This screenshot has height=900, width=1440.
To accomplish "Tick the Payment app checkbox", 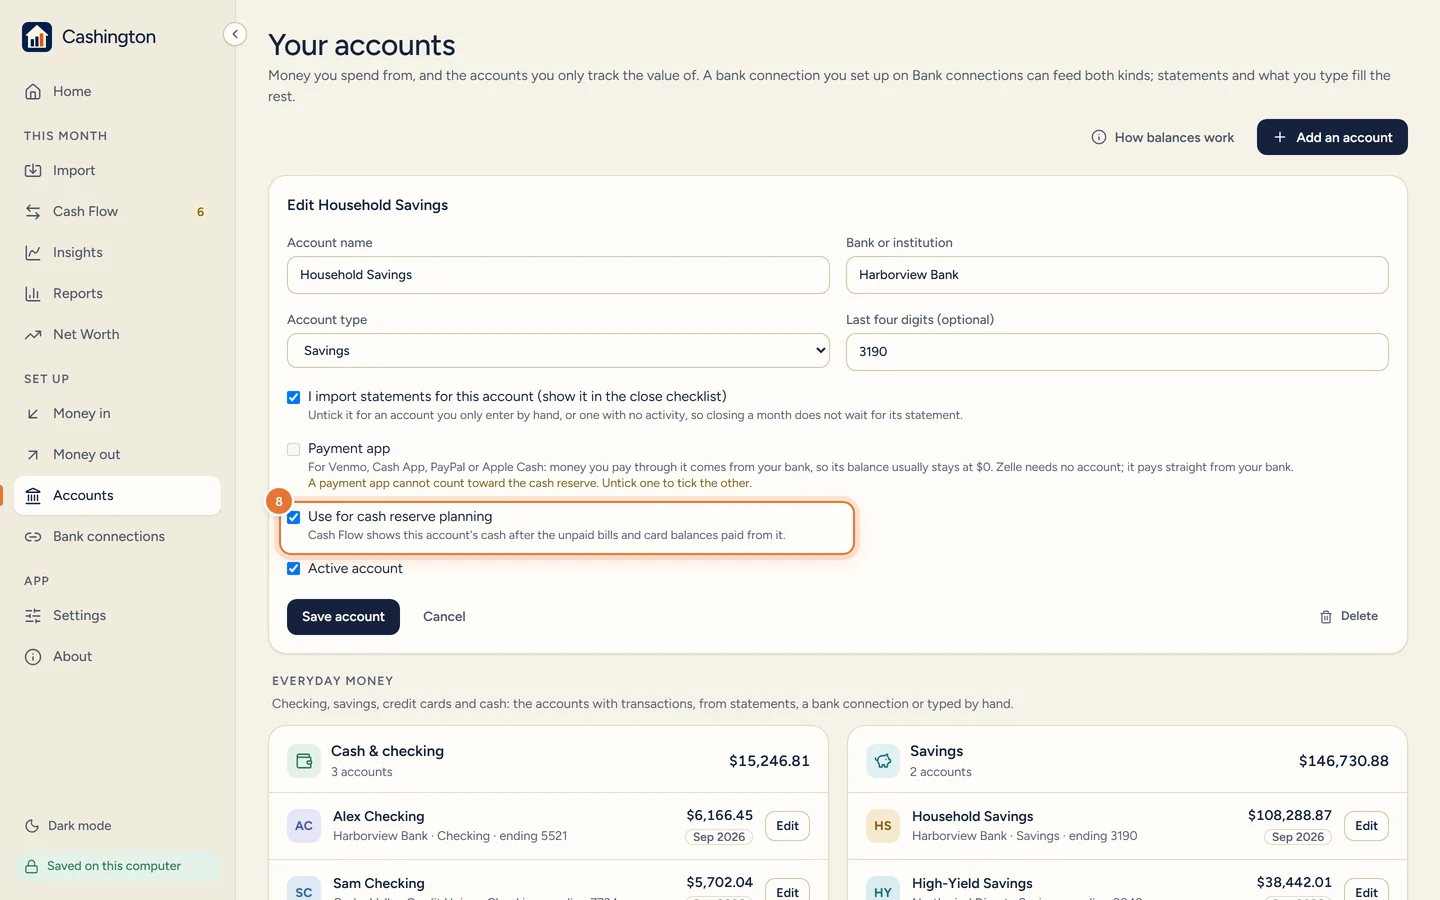I will click(294, 449).
